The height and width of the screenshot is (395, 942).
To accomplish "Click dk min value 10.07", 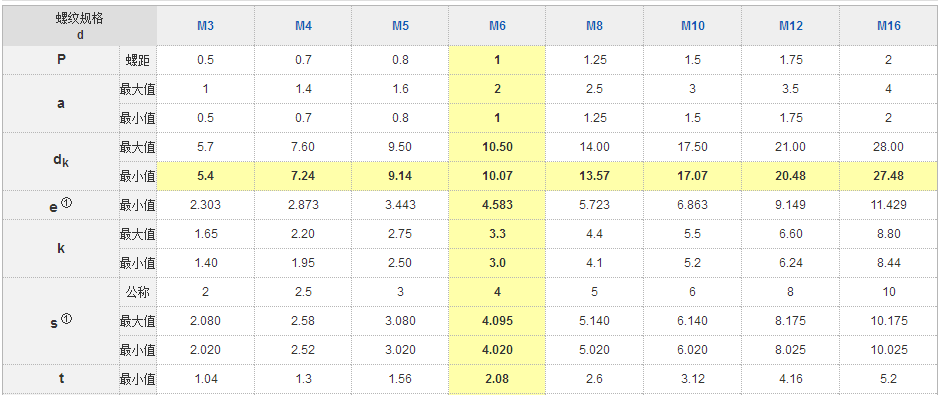I will tap(497, 176).
